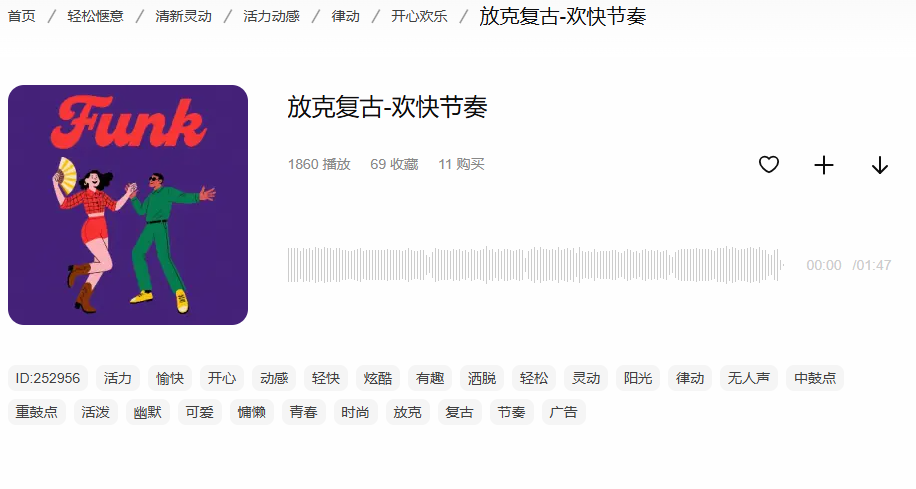Viewport: 916px width, 489px height.
Task: Select the 轻松 tag
Action: pyautogui.click(x=533, y=378)
